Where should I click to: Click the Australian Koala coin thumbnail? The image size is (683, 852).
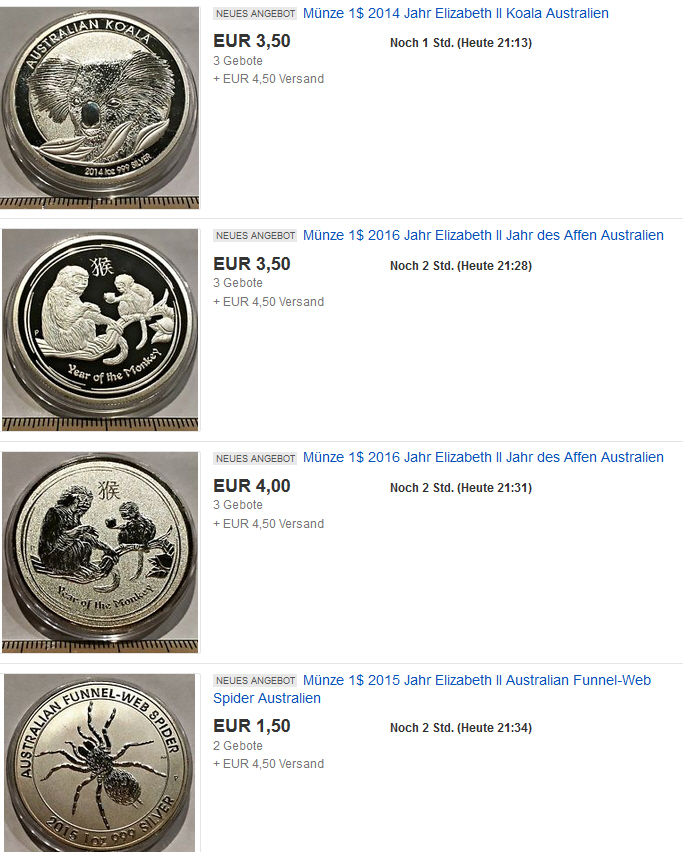pos(100,107)
